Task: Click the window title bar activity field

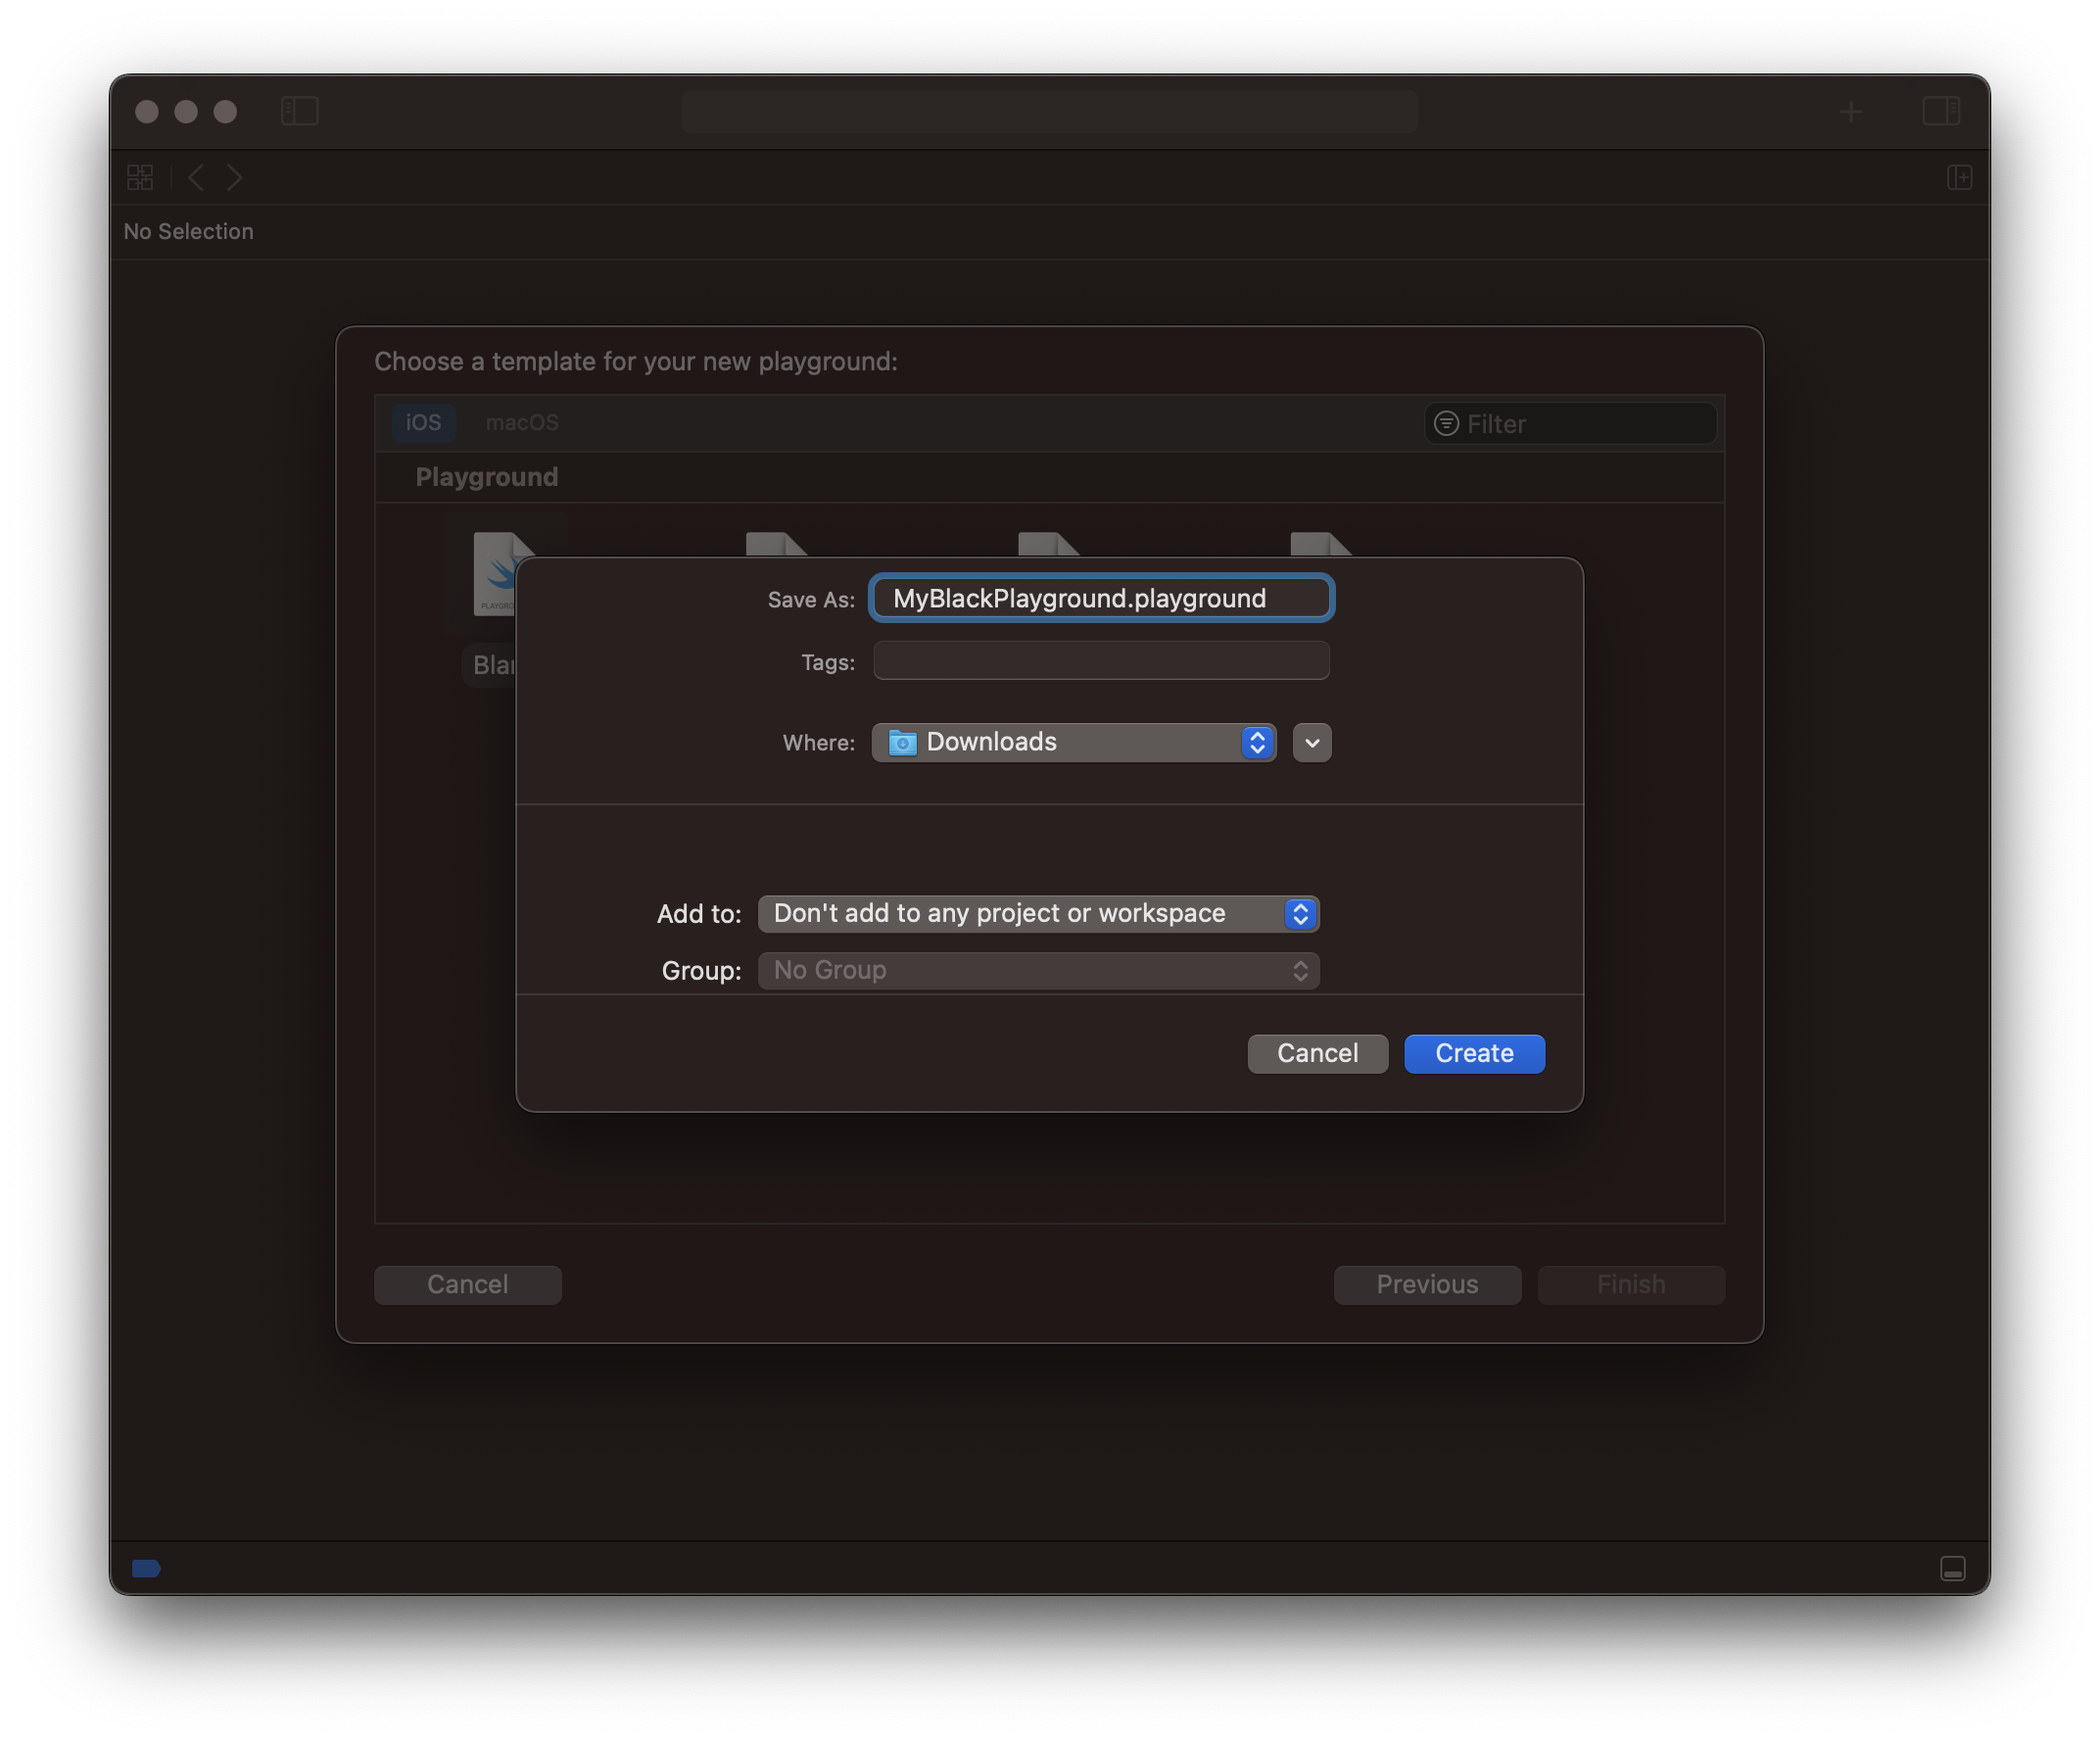Action: [x=1049, y=111]
